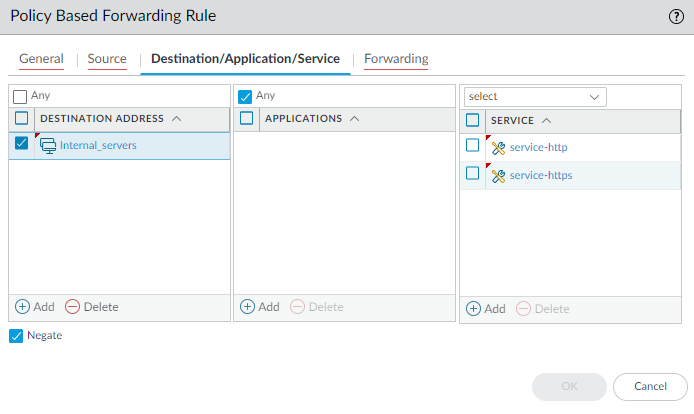Viewport: 694px width, 414px height.
Task: Switch to the Forwarding tab
Action: pos(396,58)
